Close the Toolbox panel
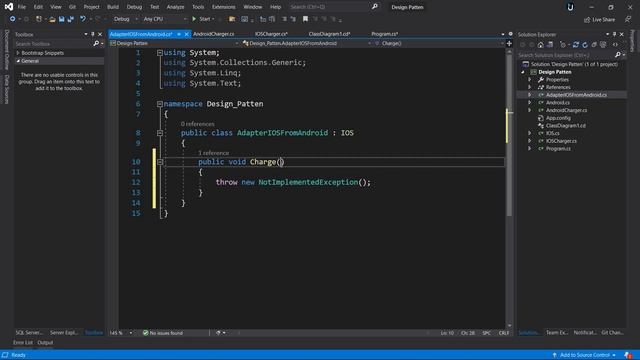This screenshot has height=360, width=640. [100, 34]
